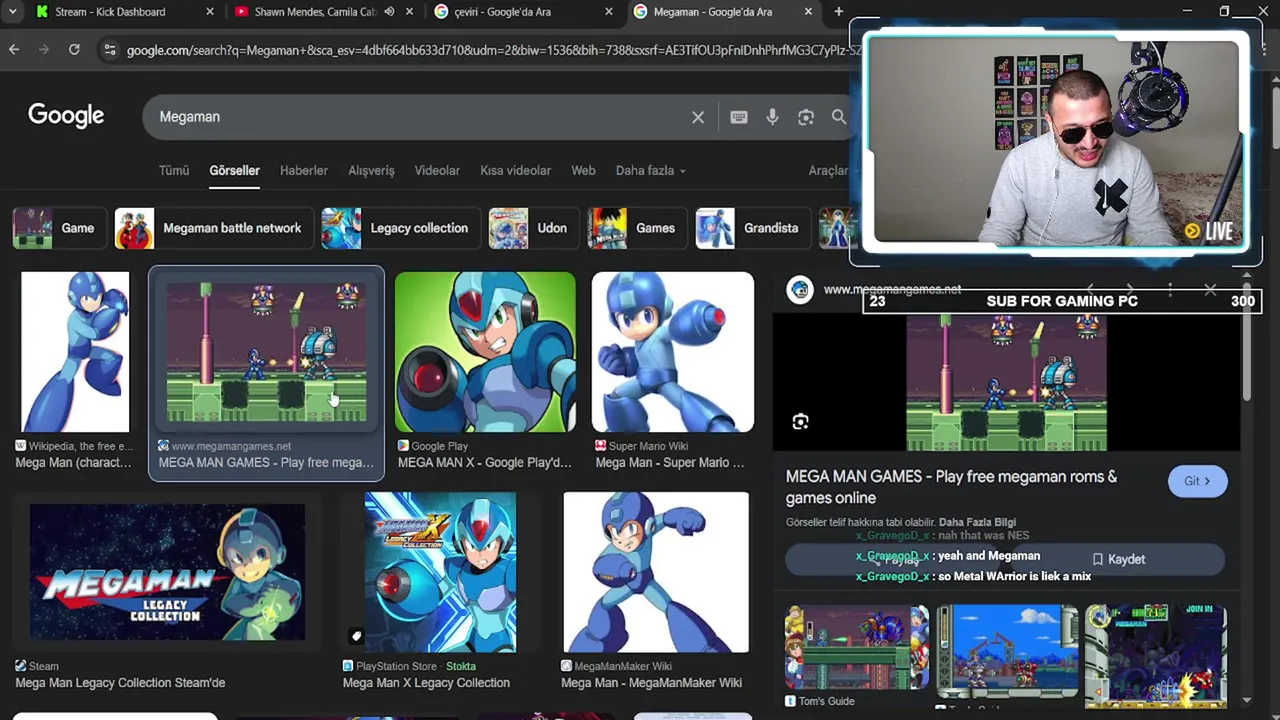Image resolution: width=1280 pixels, height=720 pixels.
Task: Open Google Play MEGA MAN X thumbnail
Action: 485,352
